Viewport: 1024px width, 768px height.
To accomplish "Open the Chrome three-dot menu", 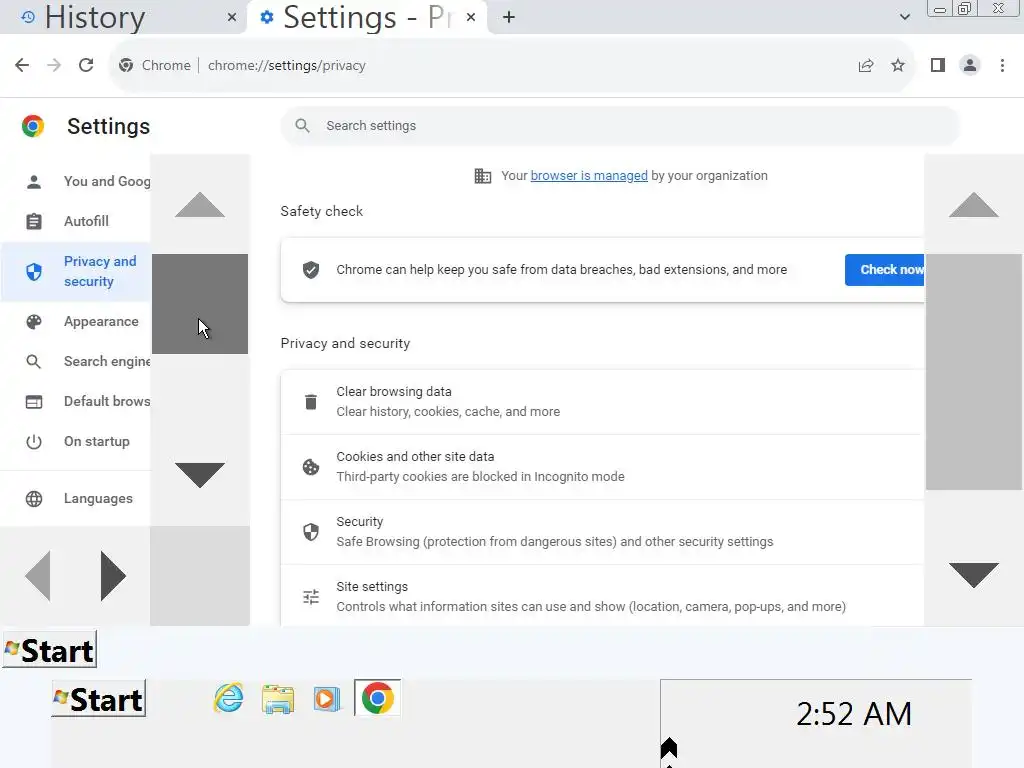I will (x=1002, y=65).
